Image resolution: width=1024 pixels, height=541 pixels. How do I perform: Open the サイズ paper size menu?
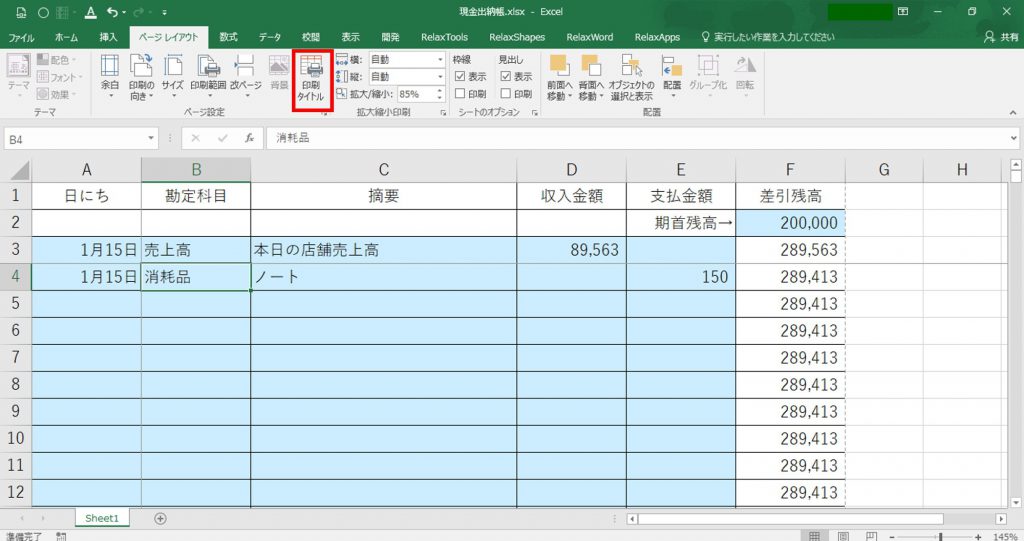[173, 77]
